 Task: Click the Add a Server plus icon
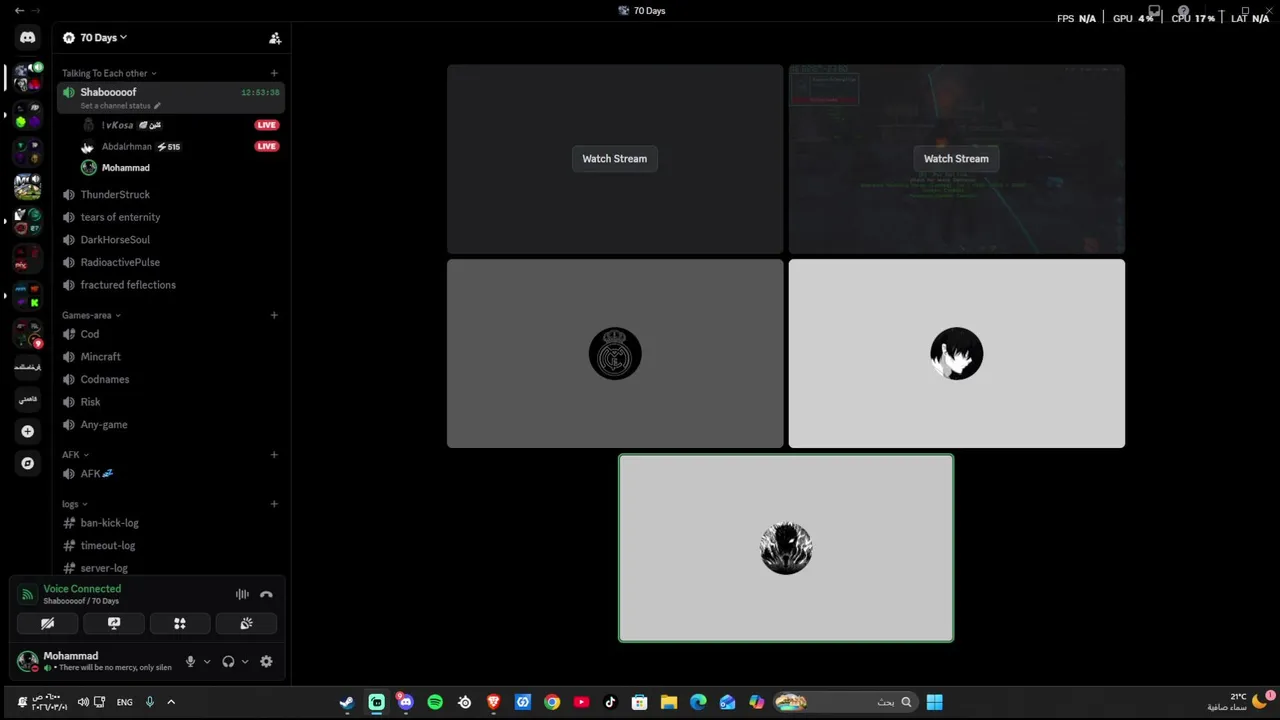(28, 432)
